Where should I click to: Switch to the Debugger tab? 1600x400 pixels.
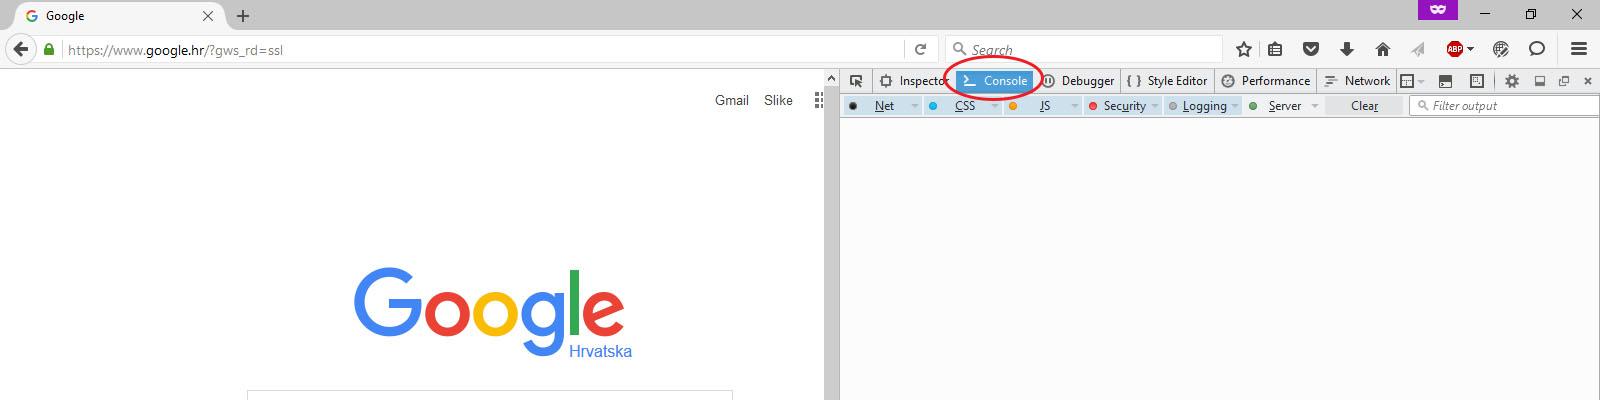coord(1078,81)
